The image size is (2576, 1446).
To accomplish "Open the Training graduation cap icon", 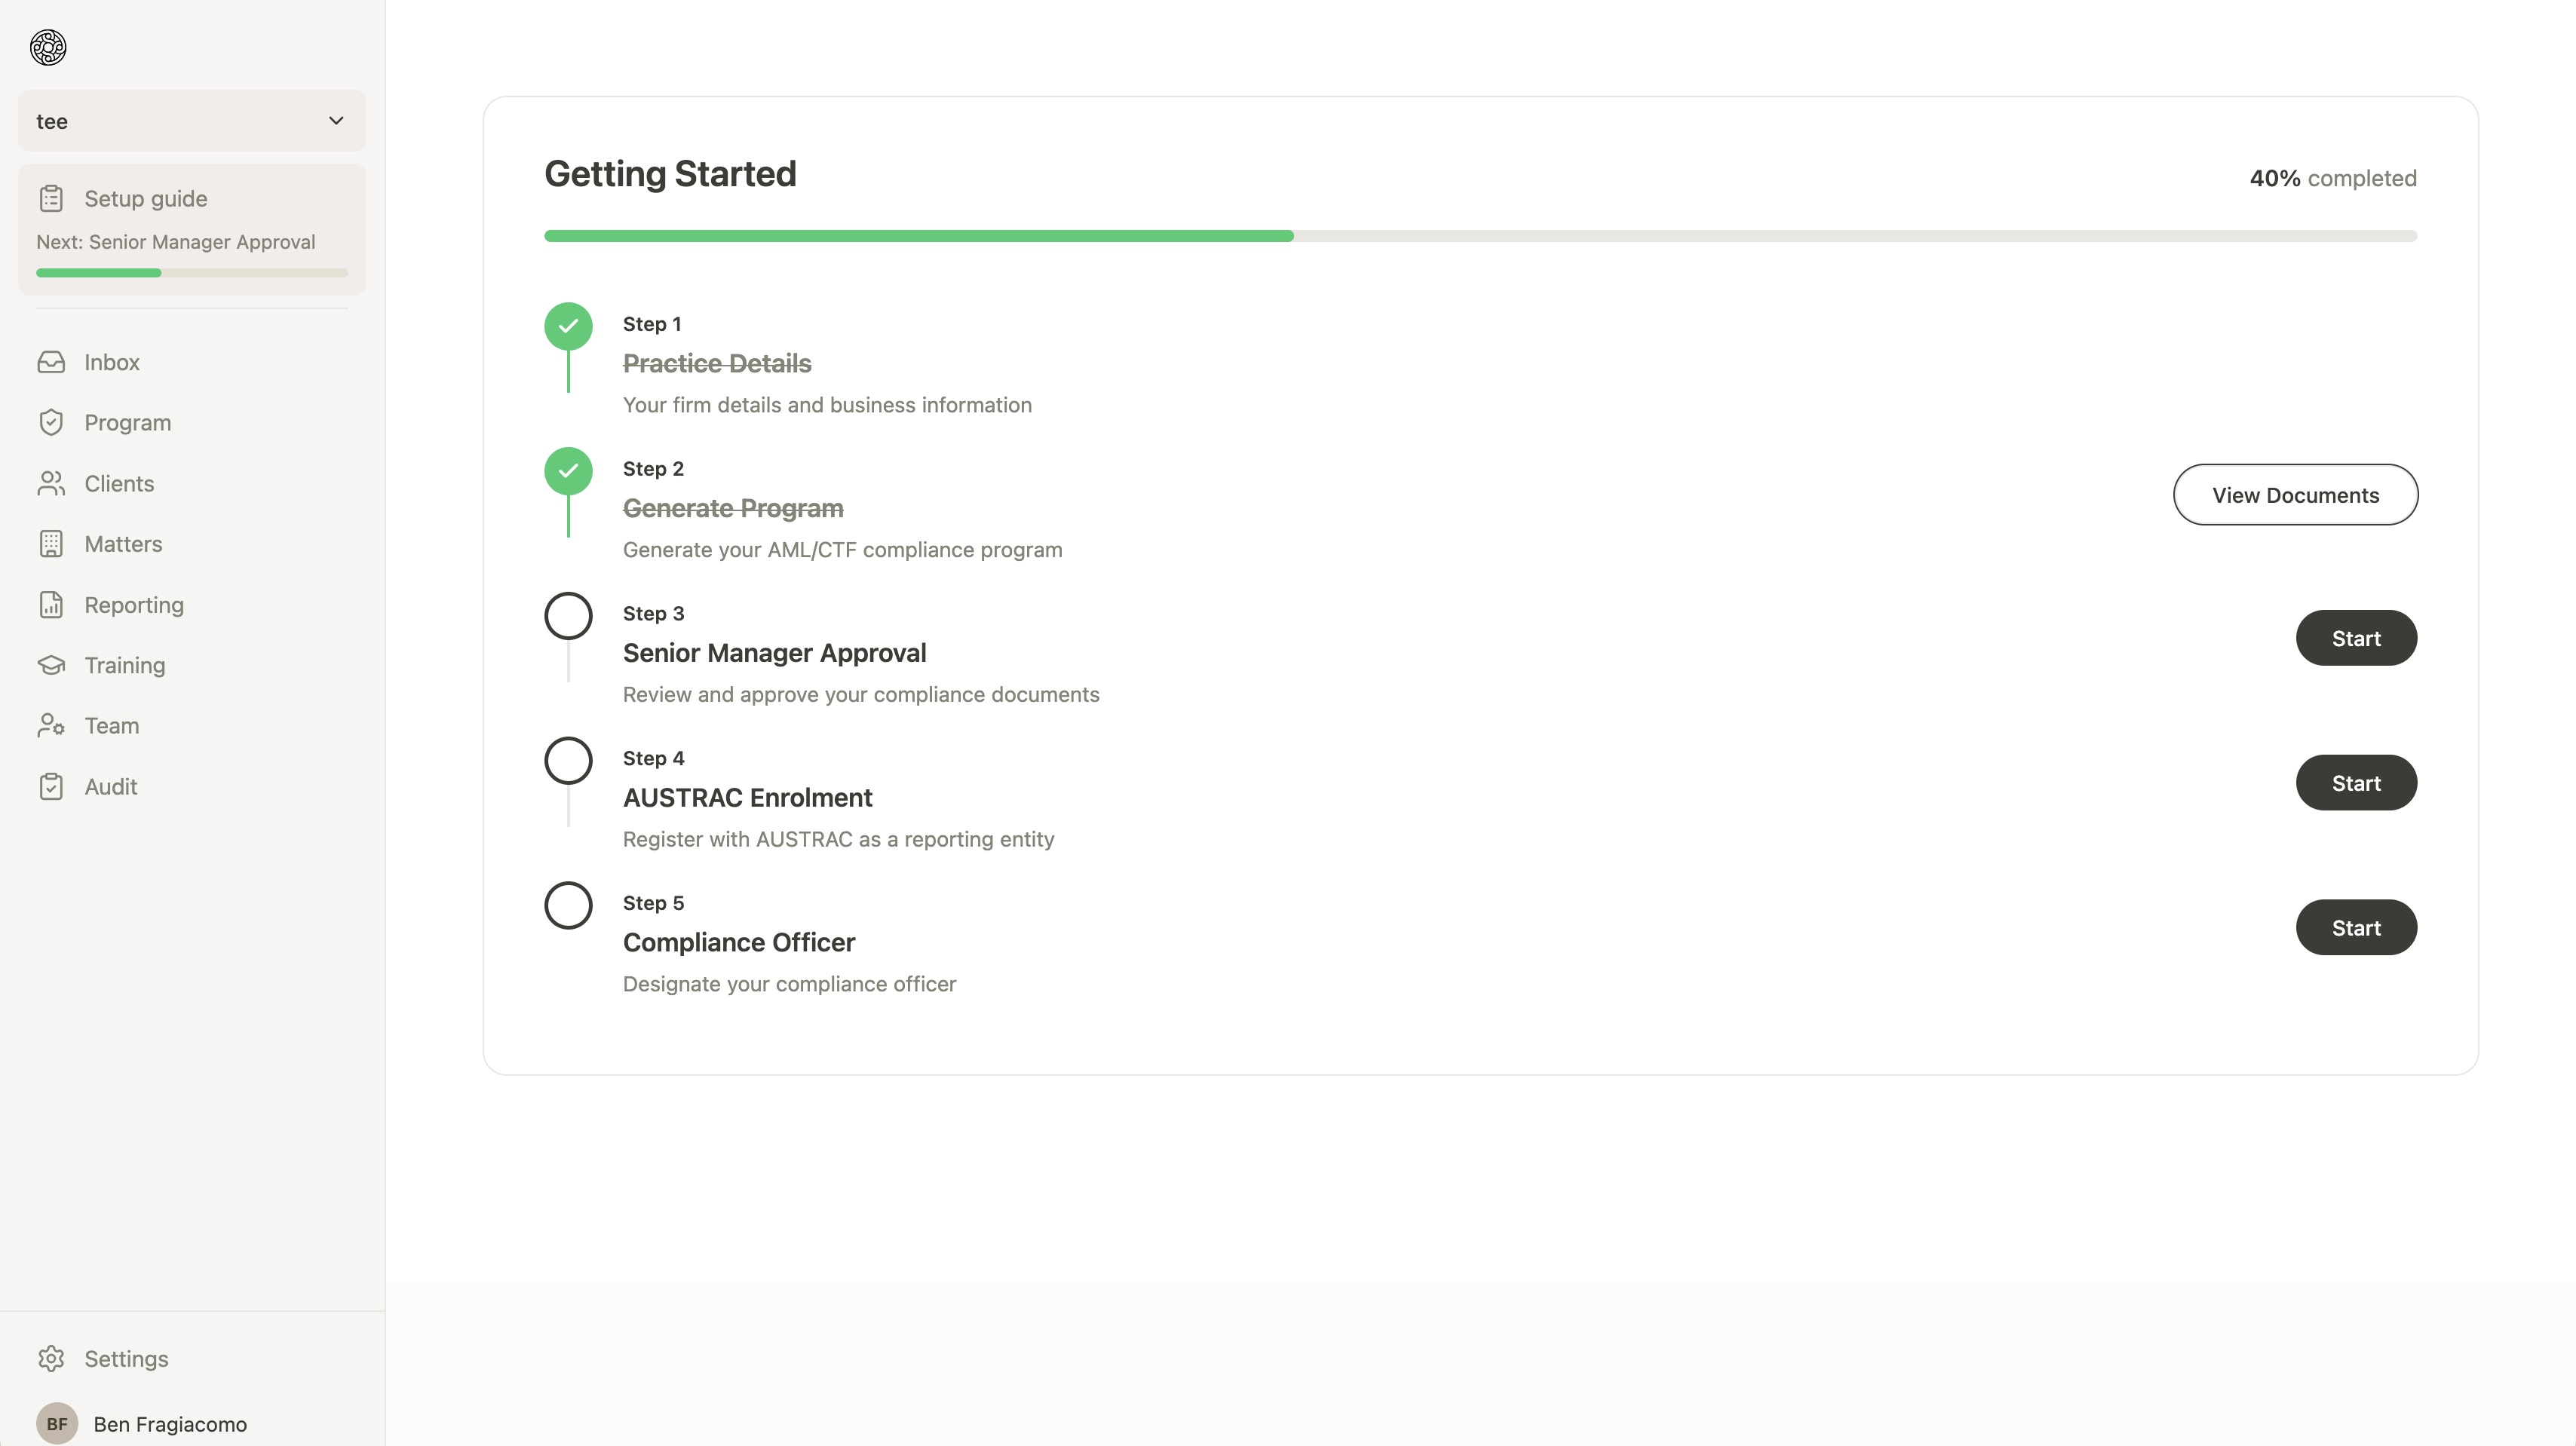I will (52, 665).
